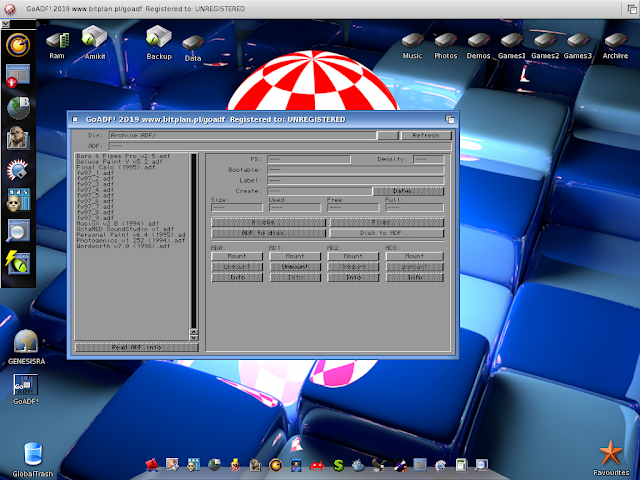The image size is (640, 480).
Task: Click the ADF to disk... button
Action: 268,233
